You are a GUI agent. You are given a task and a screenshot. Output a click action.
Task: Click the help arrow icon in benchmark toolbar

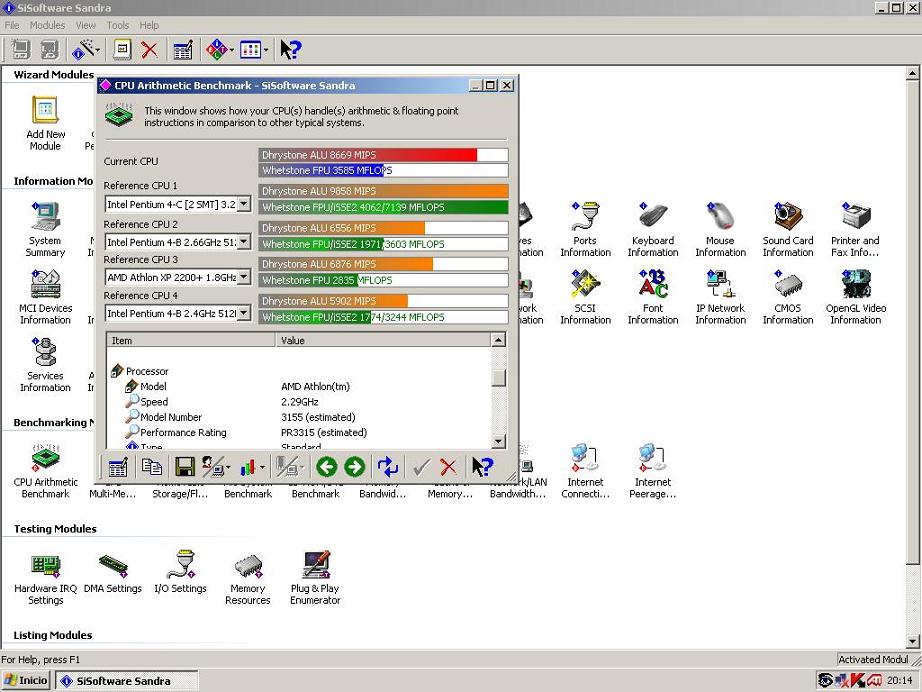[x=482, y=467]
